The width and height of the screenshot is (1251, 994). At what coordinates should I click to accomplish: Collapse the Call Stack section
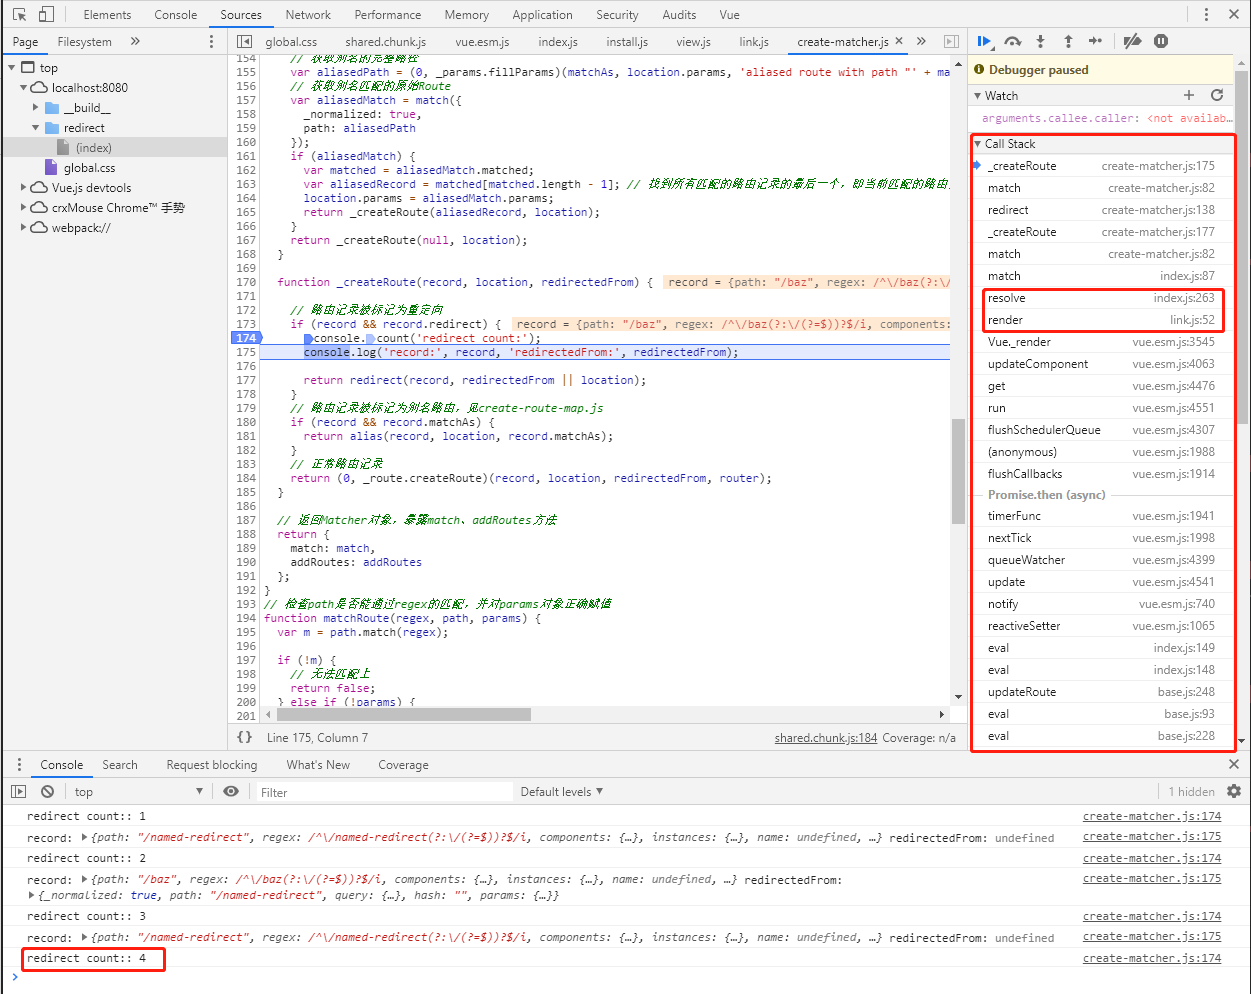(x=980, y=143)
